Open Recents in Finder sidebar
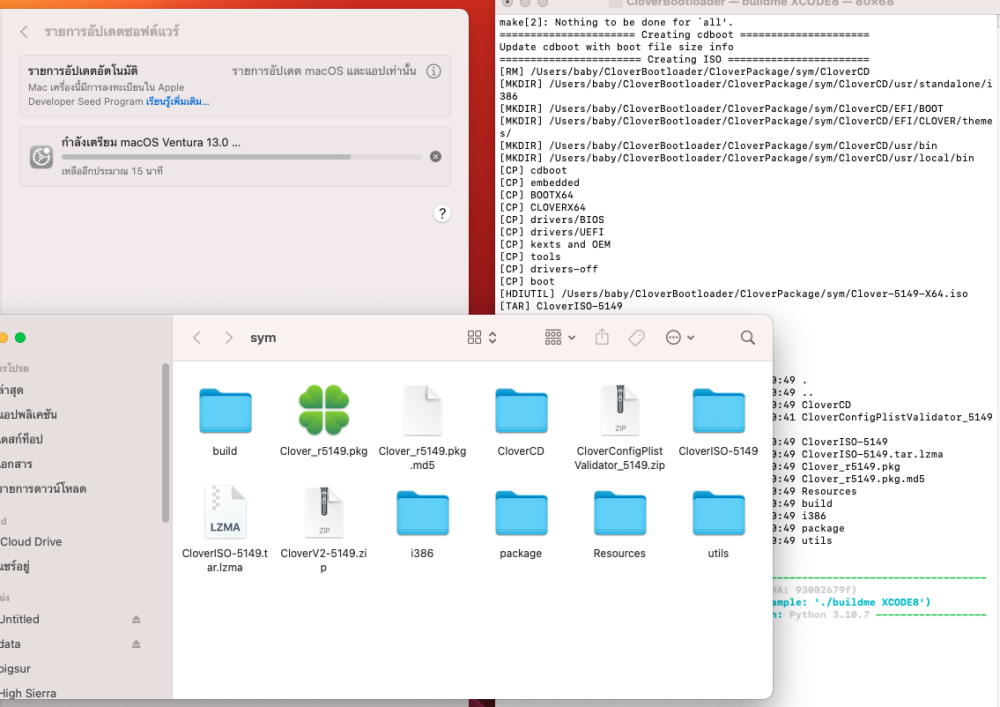This screenshot has height=707, width=1000. [12, 390]
